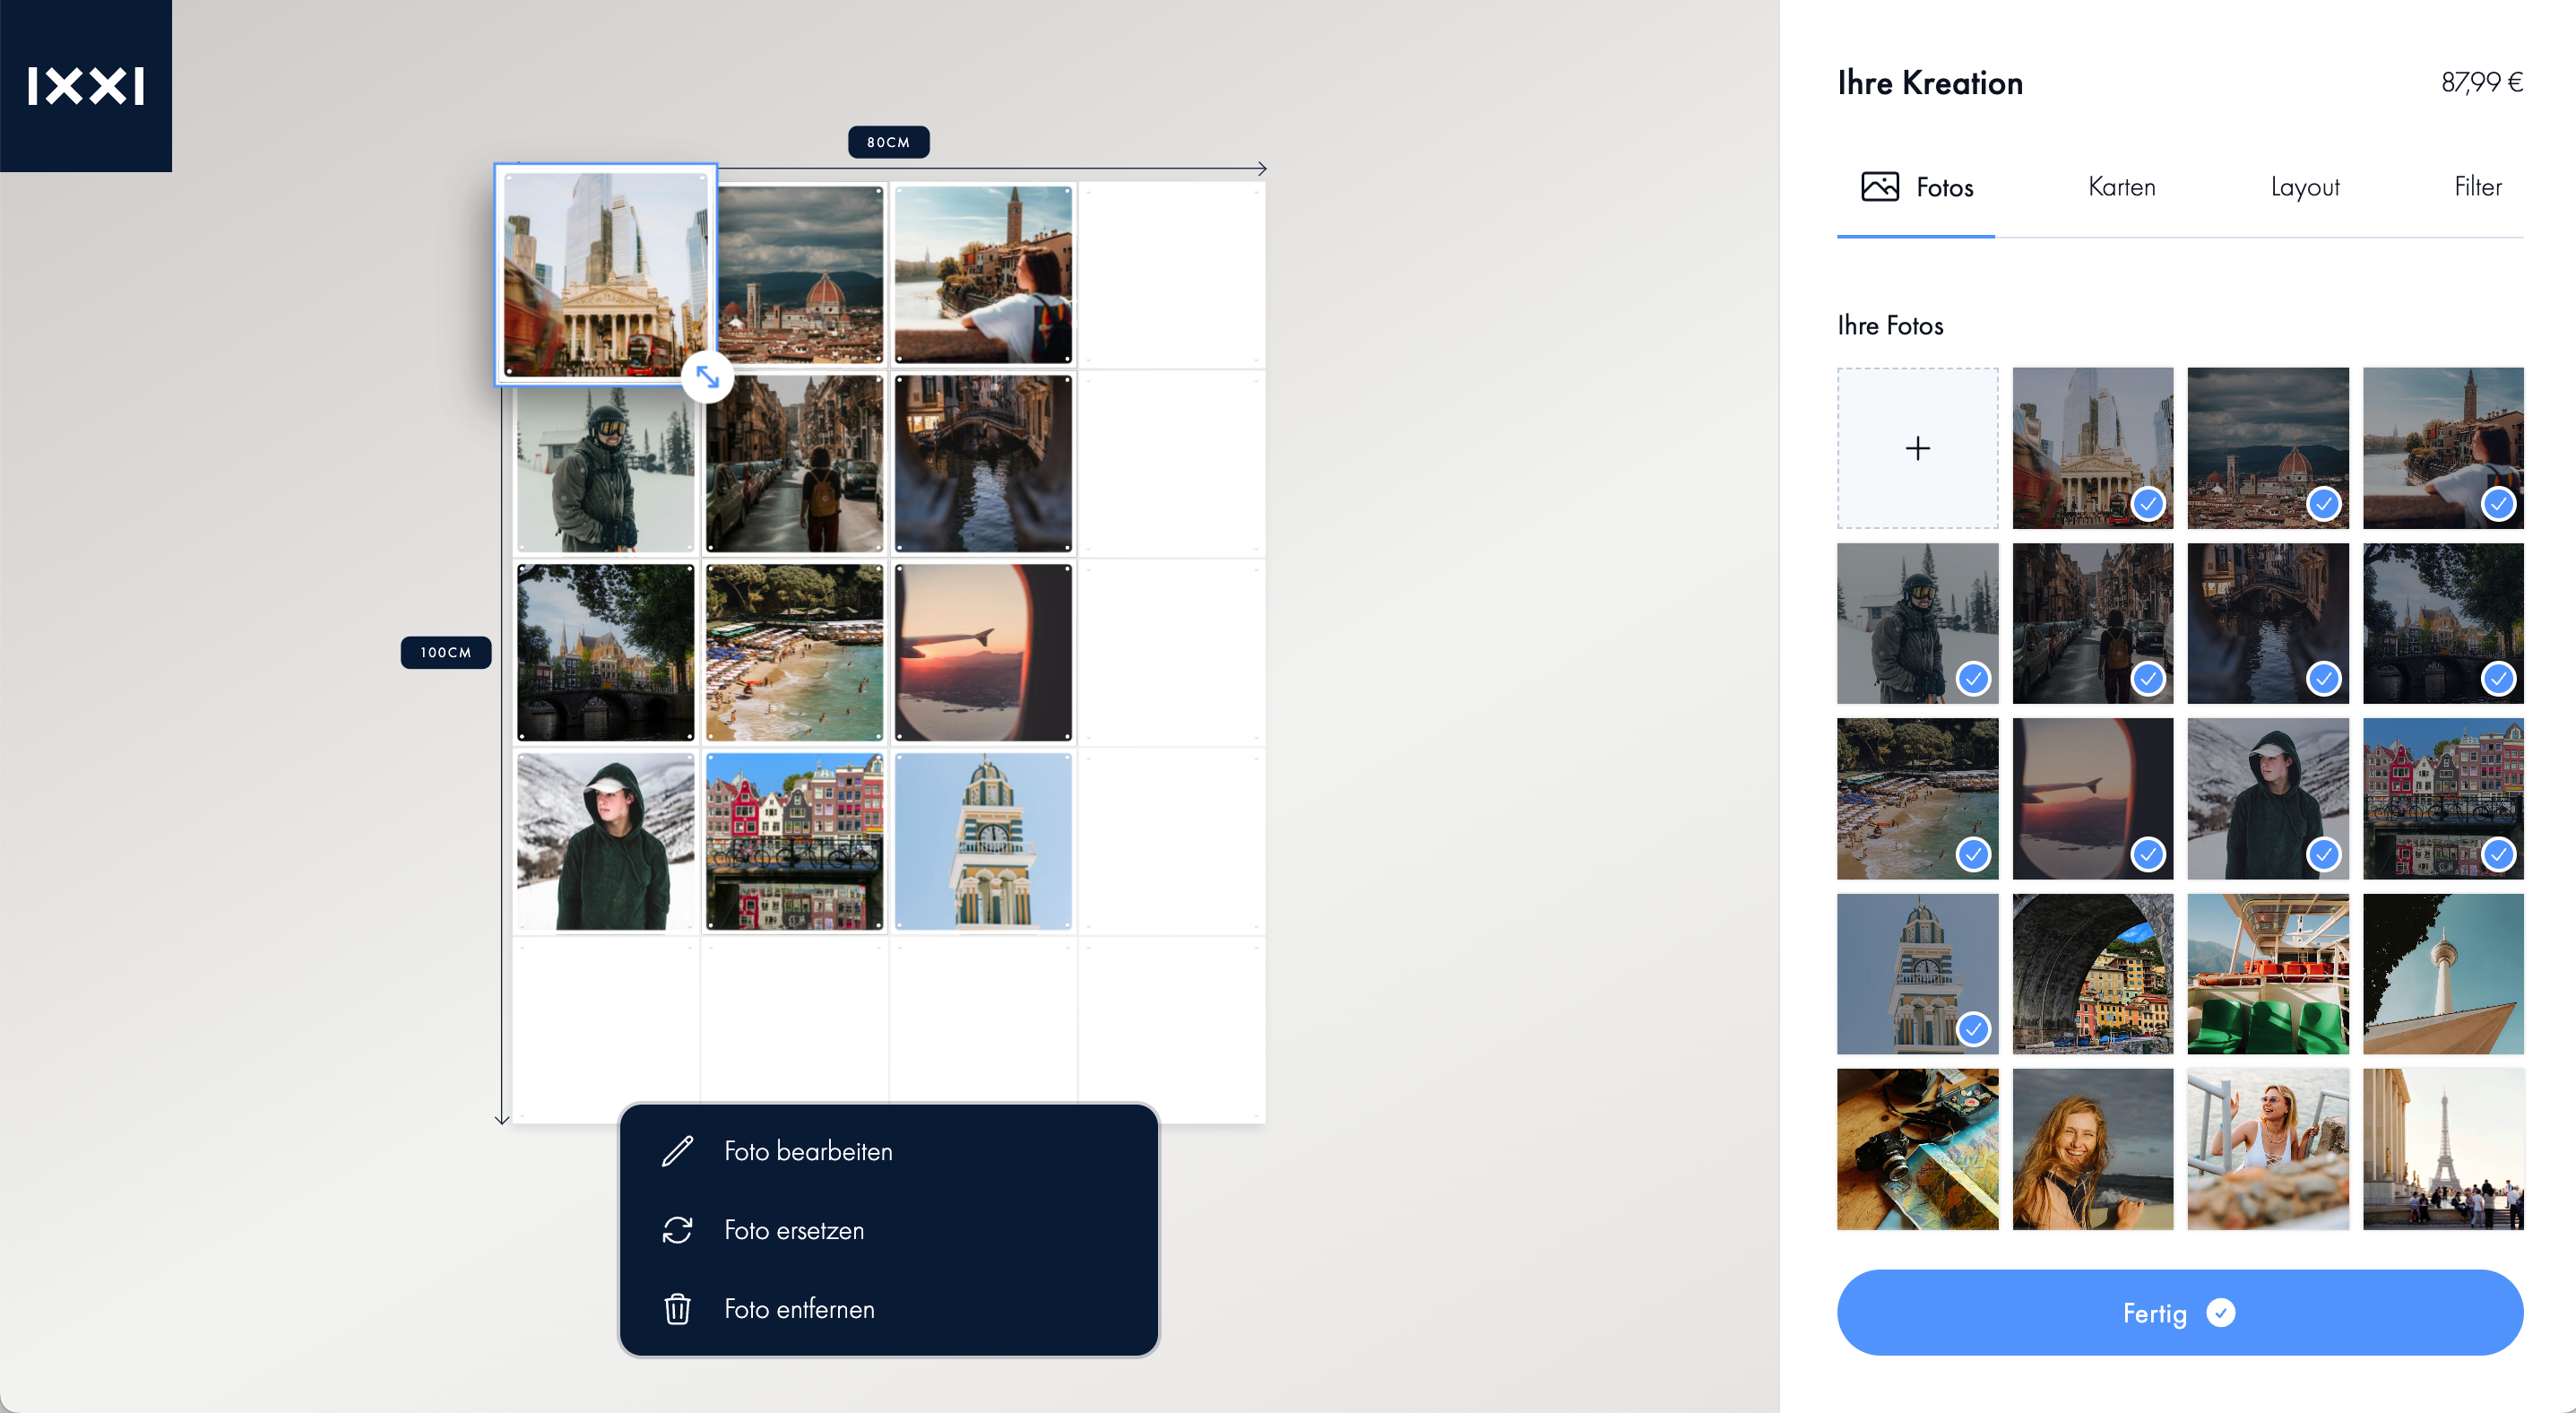
Task: Uncheck the woman overlooking river photo checkmark
Action: (x=2498, y=504)
